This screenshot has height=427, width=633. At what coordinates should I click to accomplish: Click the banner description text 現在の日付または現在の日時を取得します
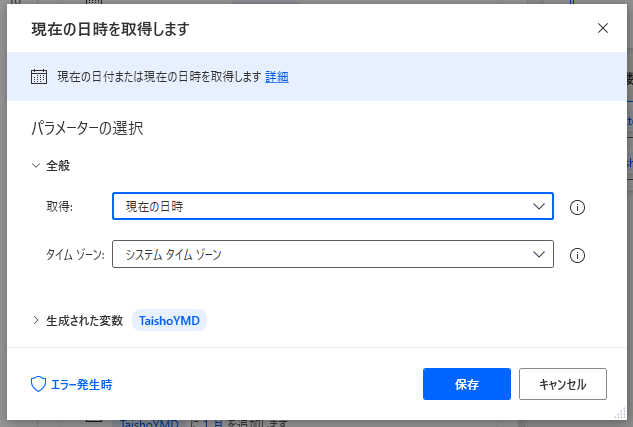(x=159, y=77)
